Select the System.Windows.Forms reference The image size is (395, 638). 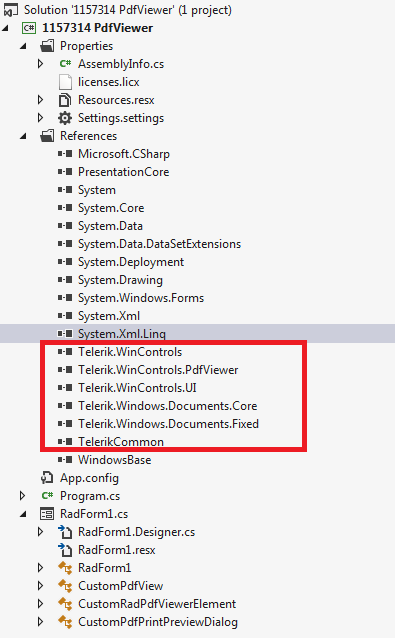pyautogui.click(x=141, y=298)
